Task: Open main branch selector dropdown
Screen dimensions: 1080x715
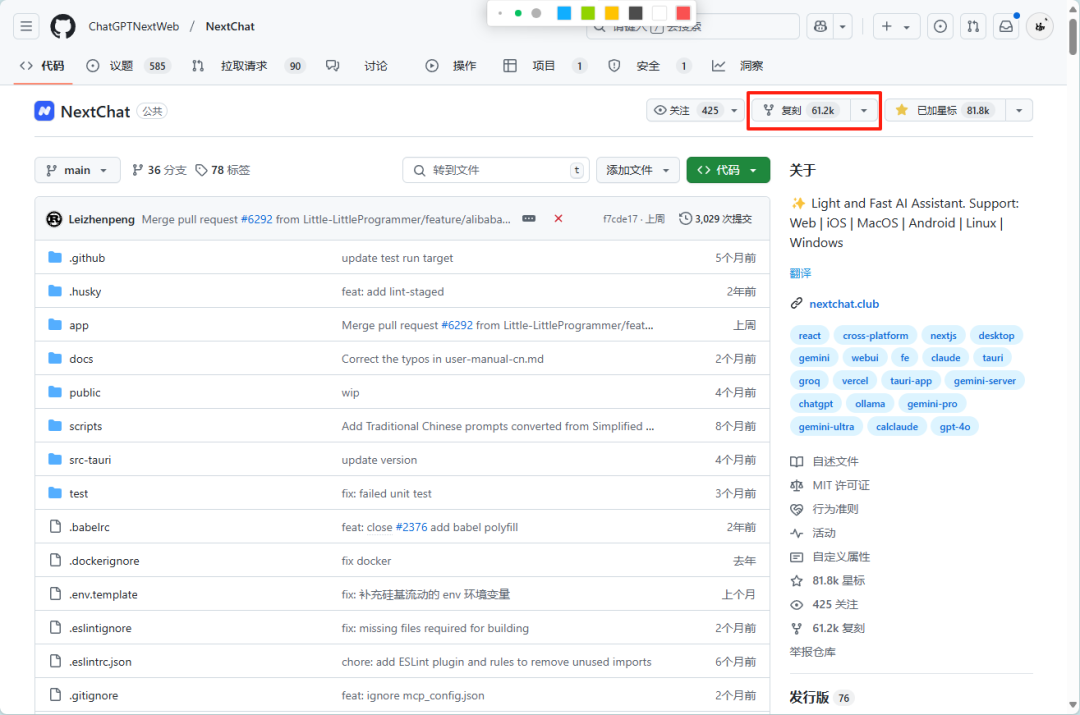Action: click(x=77, y=170)
